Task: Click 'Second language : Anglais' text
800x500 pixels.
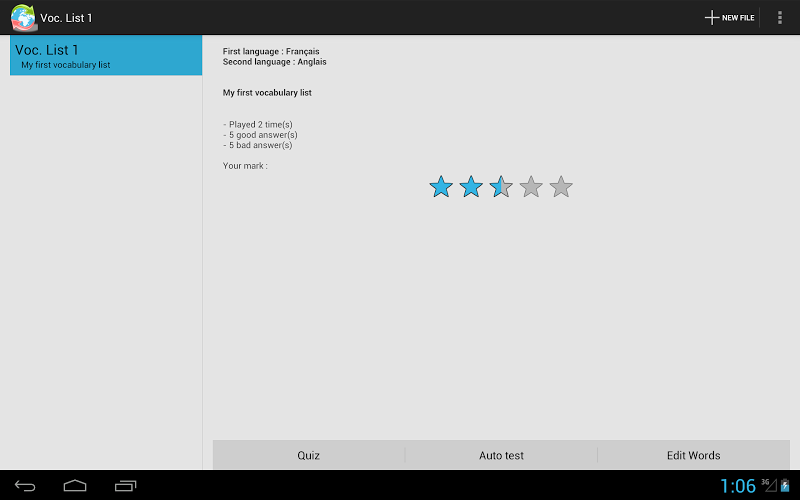Action: (x=274, y=62)
